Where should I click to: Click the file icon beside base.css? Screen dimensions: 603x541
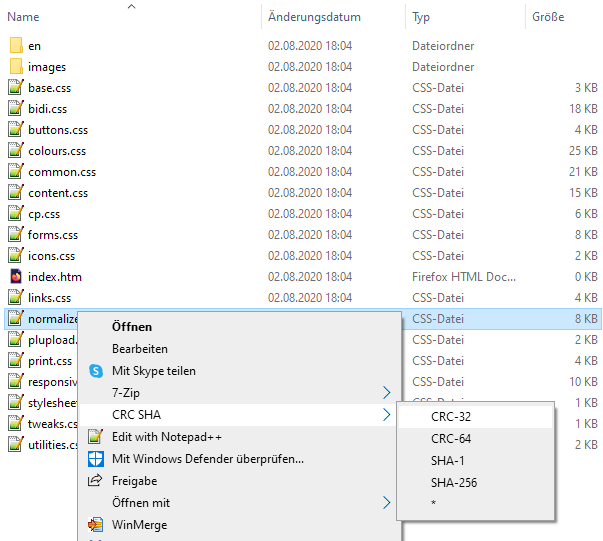point(15,89)
